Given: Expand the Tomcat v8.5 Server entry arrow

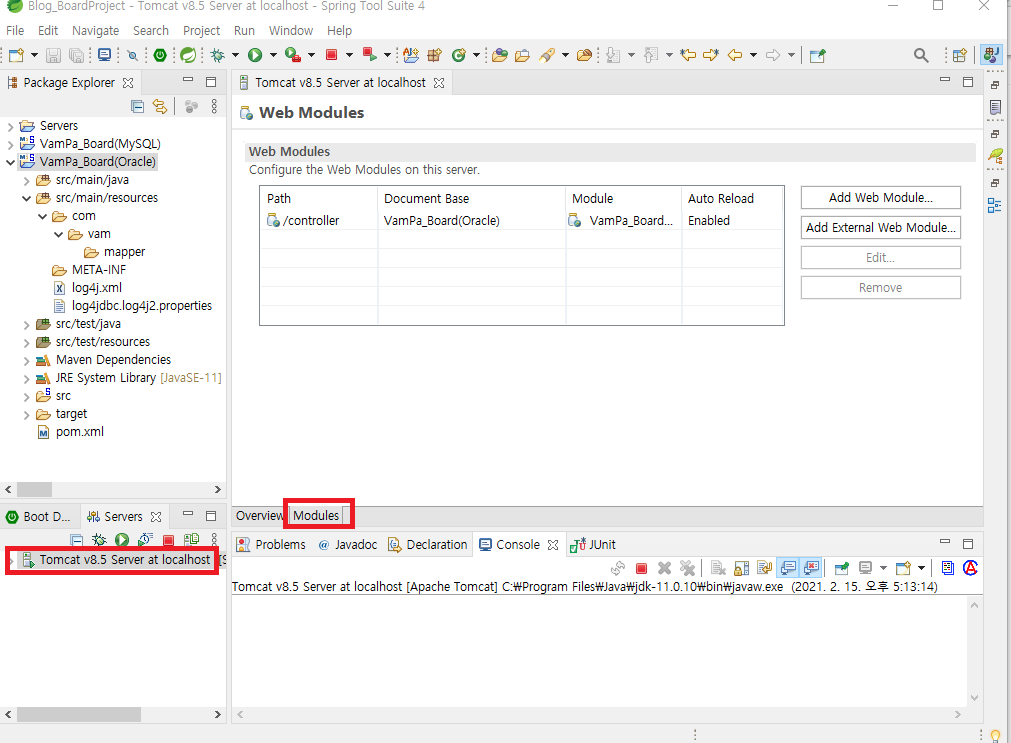Looking at the screenshot, I should click(x=12, y=560).
